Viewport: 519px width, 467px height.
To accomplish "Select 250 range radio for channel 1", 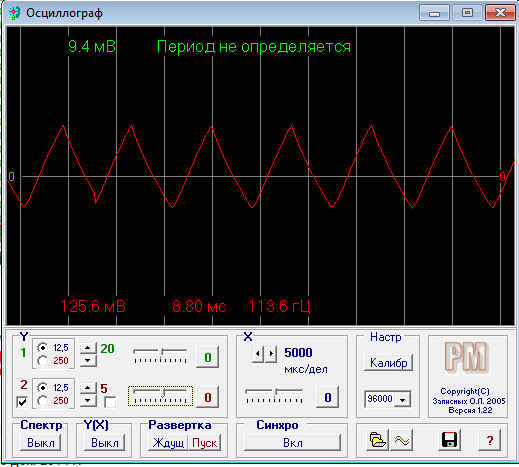I will coord(43,360).
